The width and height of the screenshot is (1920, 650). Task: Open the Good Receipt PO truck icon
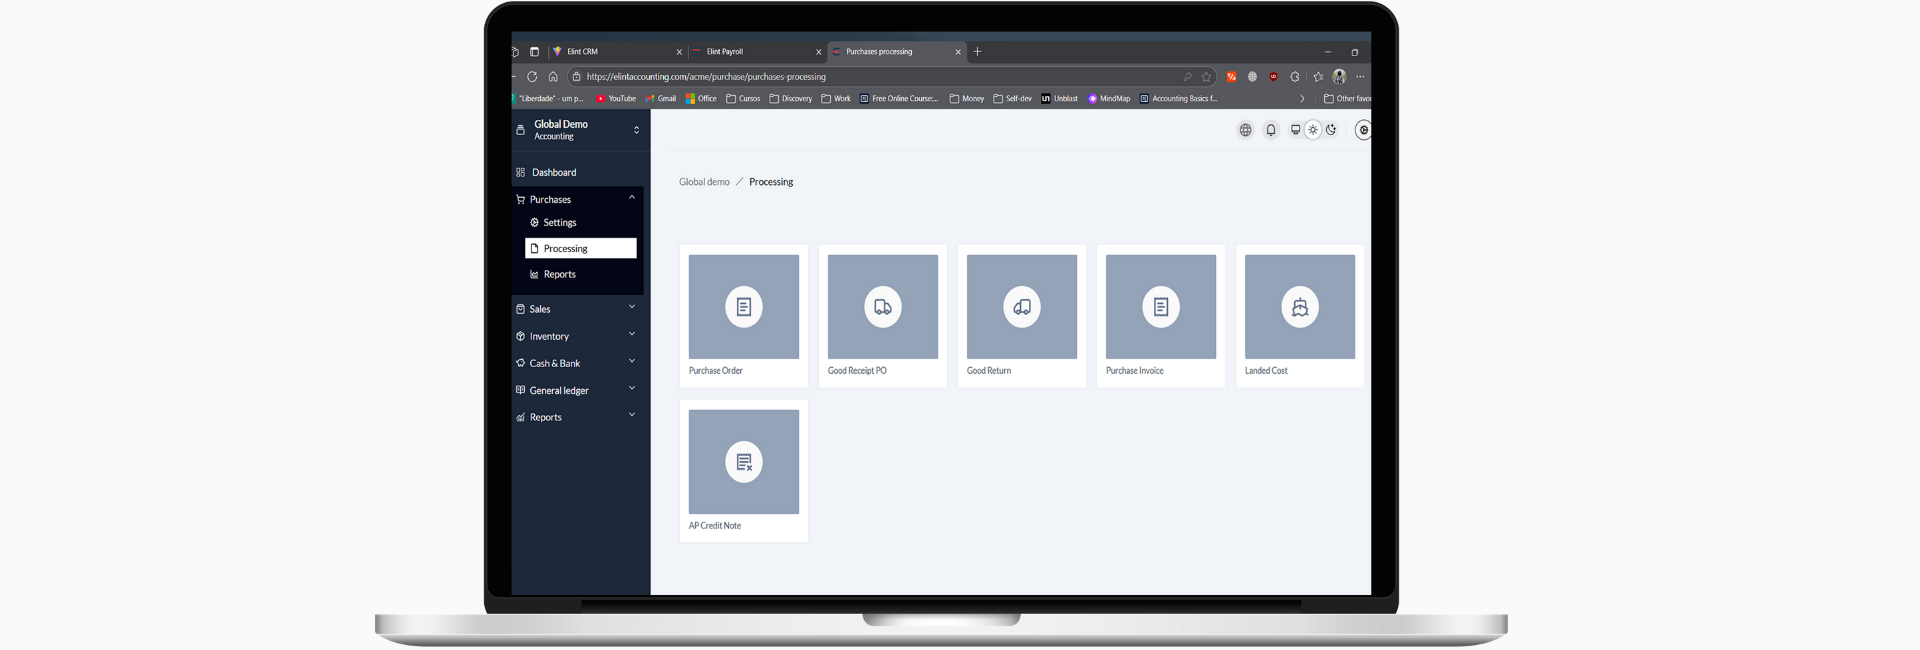tap(882, 307)
